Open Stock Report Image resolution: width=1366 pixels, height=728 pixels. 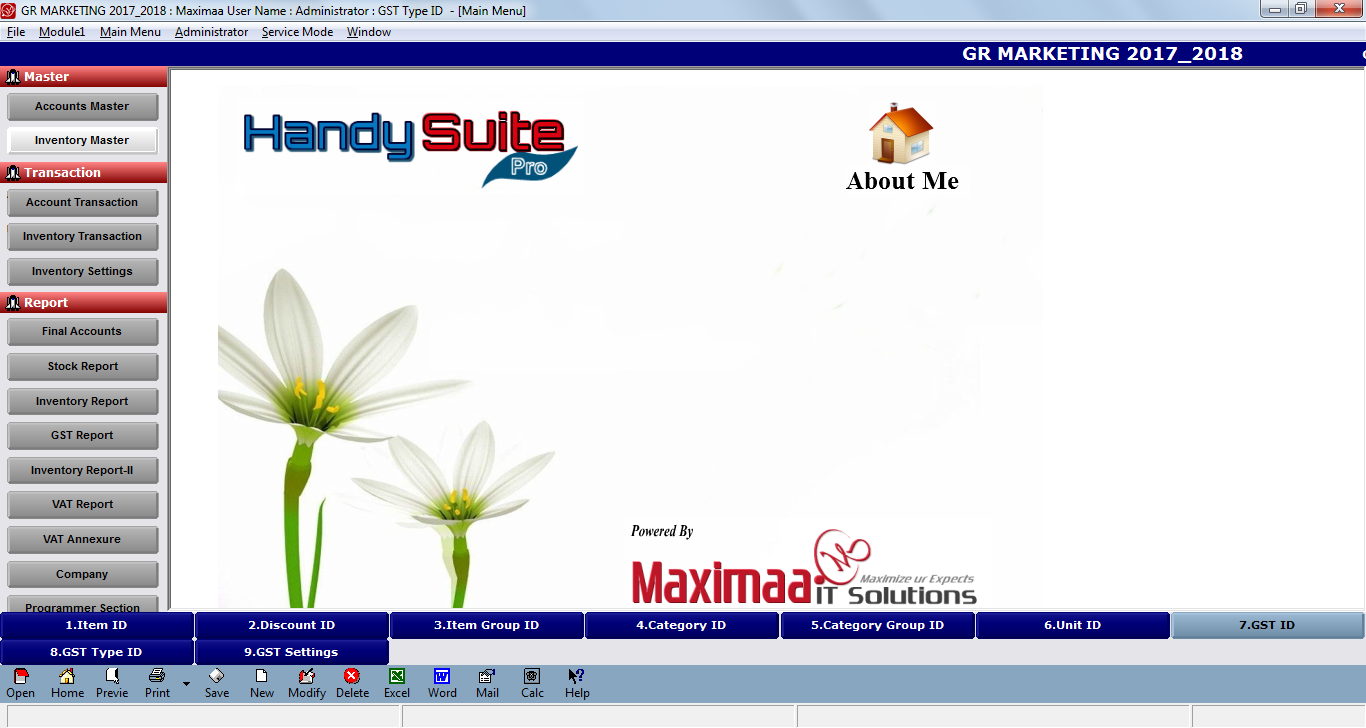click(x=82, y=367)
